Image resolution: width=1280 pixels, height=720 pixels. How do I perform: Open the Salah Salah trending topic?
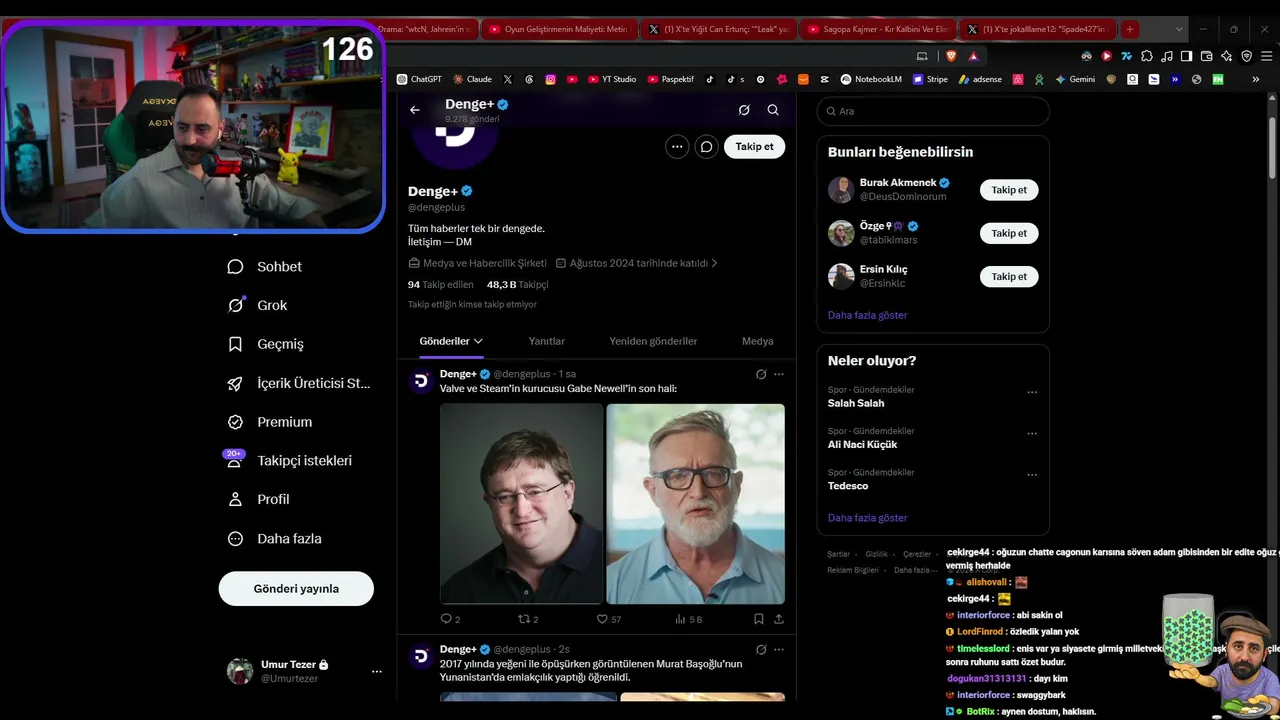pyautogui.click(x=856, y=403)
